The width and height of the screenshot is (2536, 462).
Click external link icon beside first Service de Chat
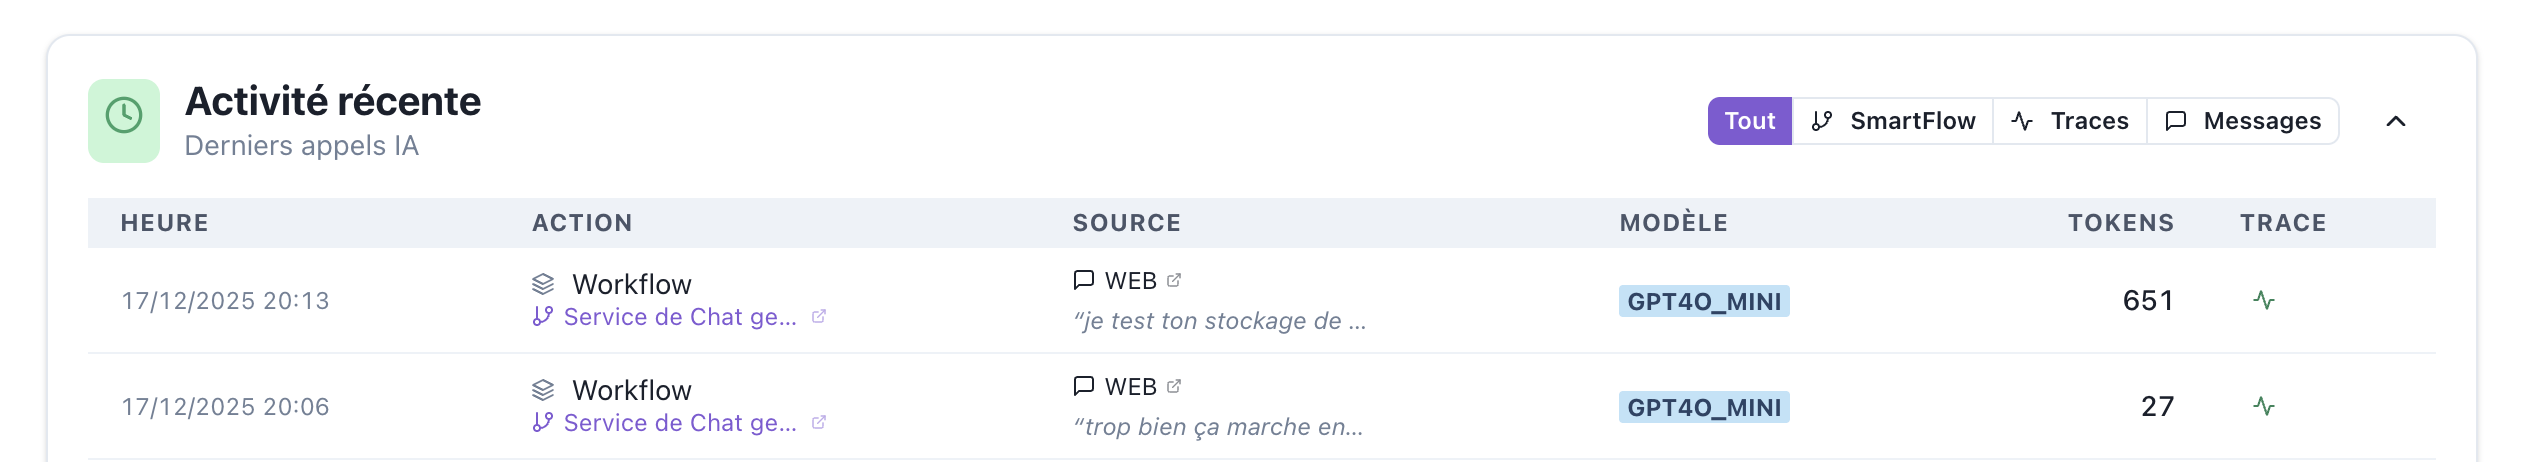[x=819, y=317]
